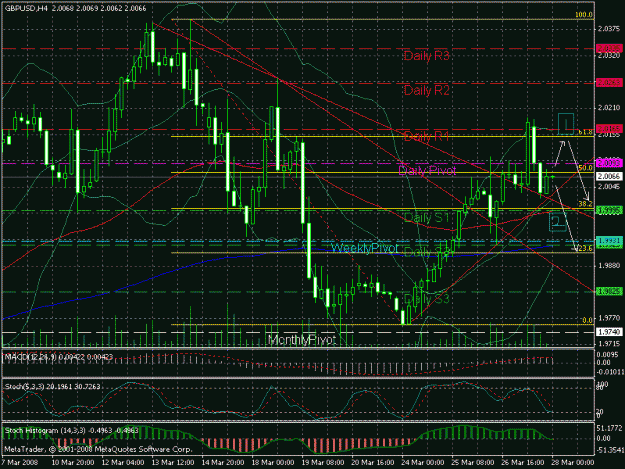625x469 pixels.
Task: Click the Fibonacci 0.0 level label
Action: [587, 320]
